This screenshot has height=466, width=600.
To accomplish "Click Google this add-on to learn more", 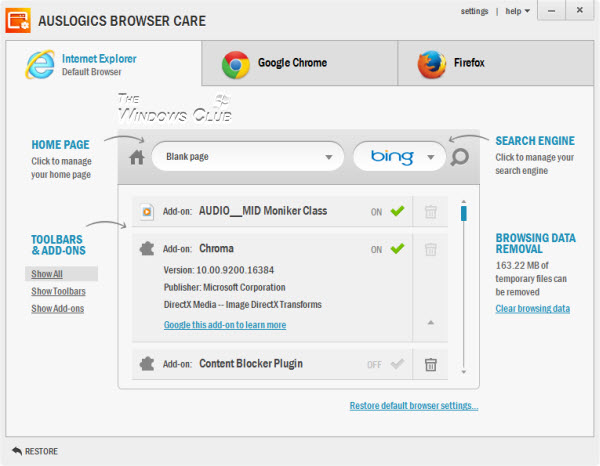I will click(225, 325).
